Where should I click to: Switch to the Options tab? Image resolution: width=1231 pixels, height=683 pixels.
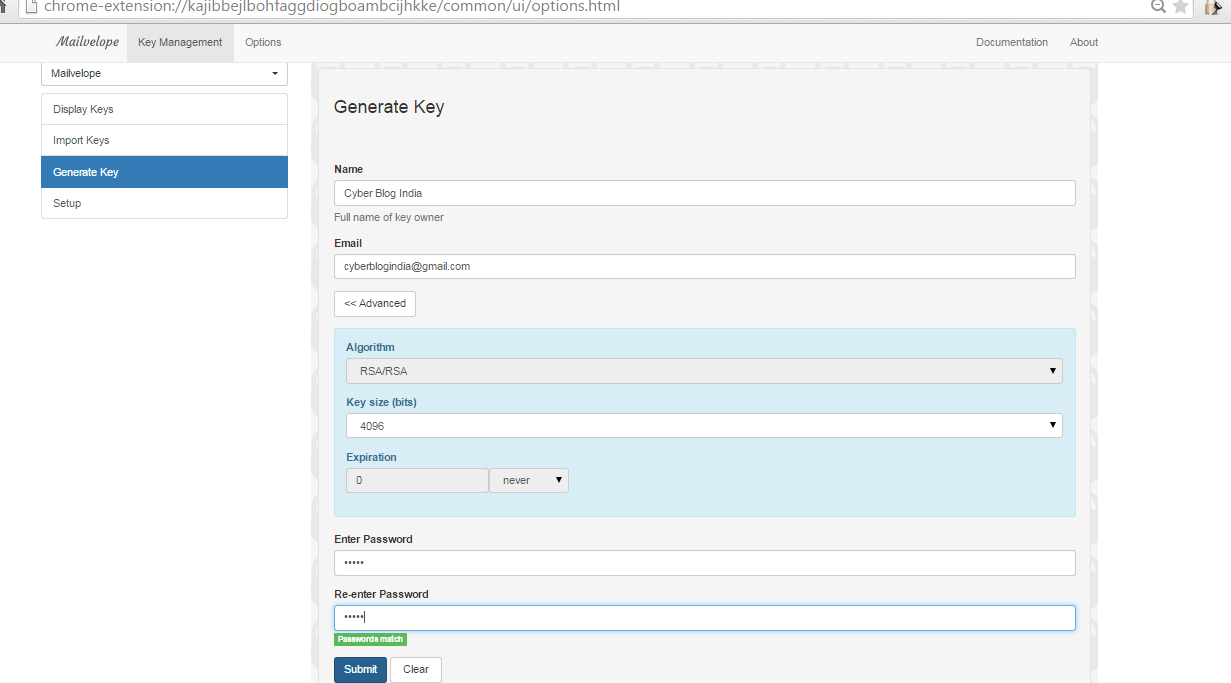(263, 43)
